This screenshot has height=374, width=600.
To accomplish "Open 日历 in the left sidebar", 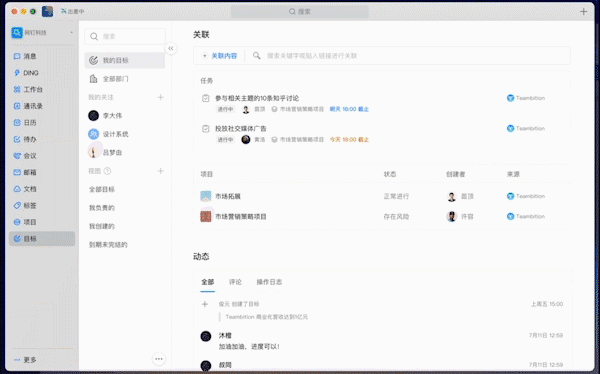I will (42, 122).
